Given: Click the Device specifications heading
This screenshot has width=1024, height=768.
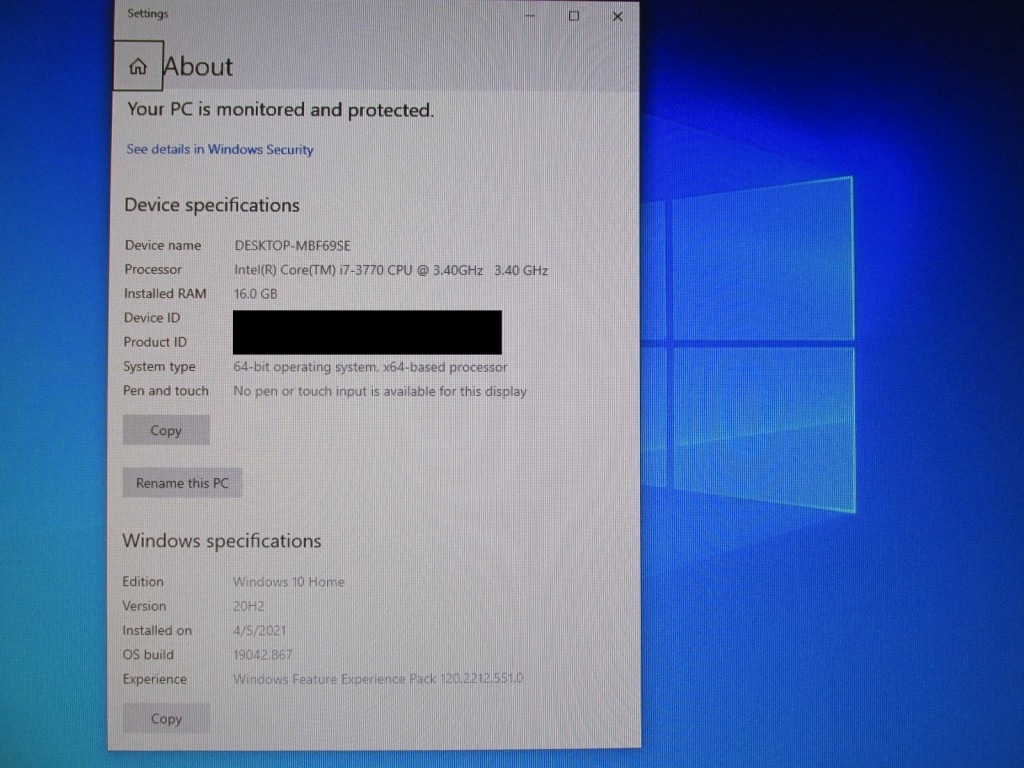Looking at the screenshot, I should coord(212,205).
